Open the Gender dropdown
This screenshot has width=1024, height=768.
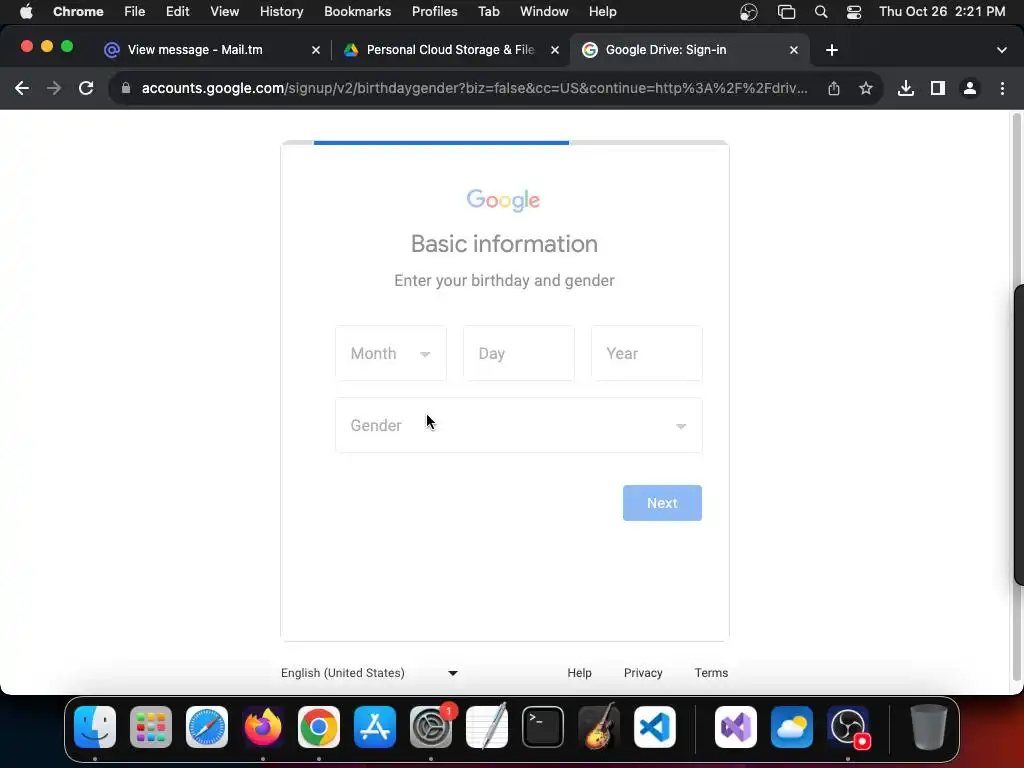click(x=519, y=425)
